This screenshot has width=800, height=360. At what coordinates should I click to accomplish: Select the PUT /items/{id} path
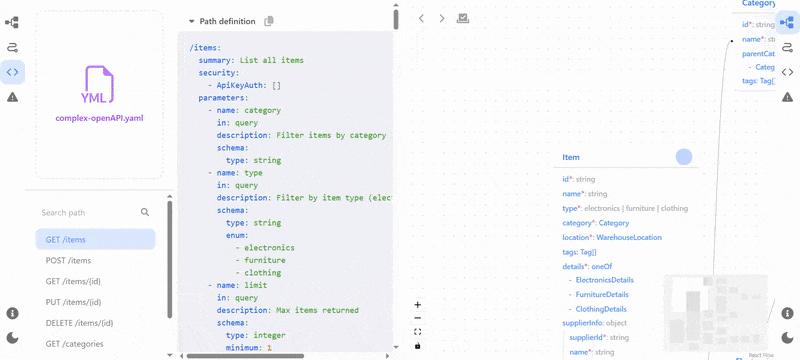95,302
